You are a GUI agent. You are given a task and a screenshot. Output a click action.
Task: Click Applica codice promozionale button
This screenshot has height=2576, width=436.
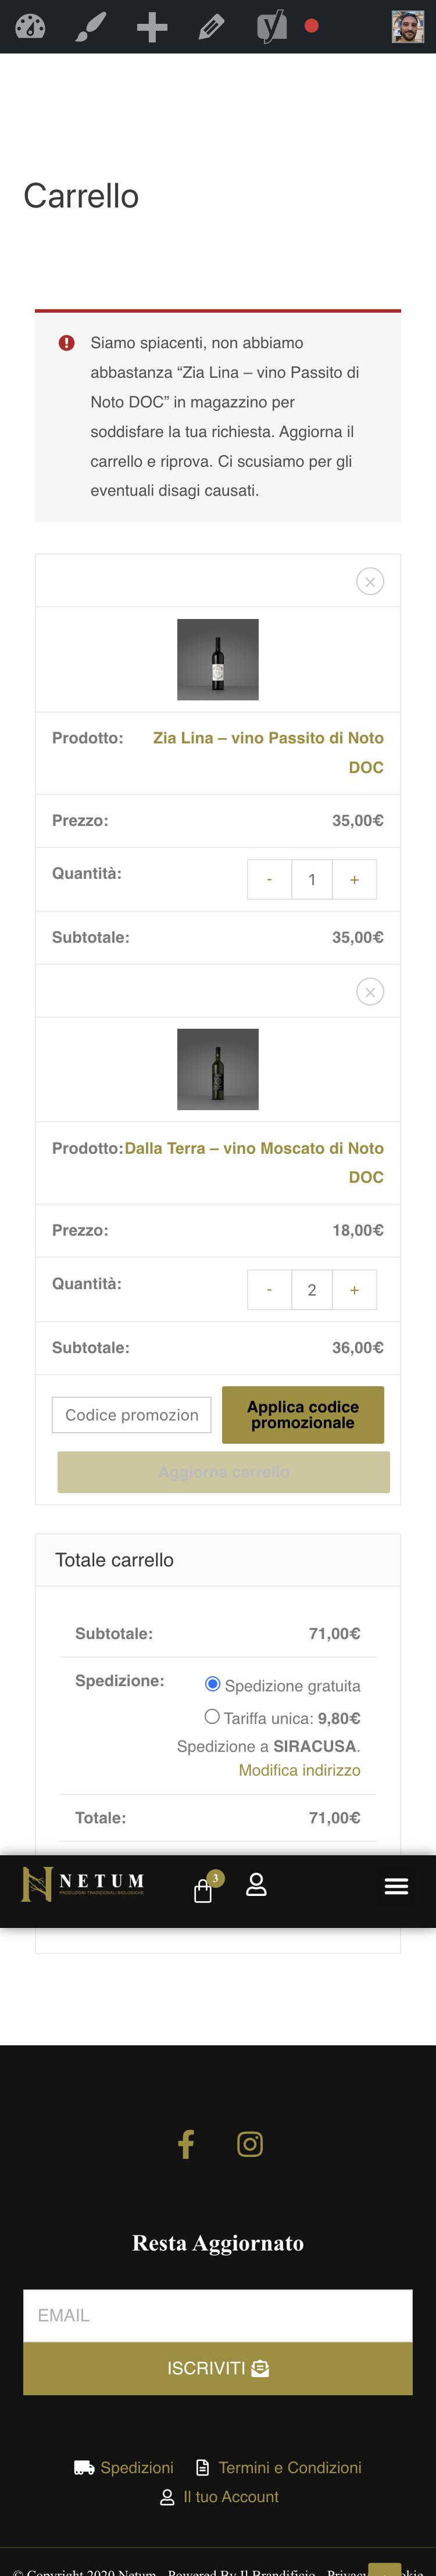pos(302,1414)
